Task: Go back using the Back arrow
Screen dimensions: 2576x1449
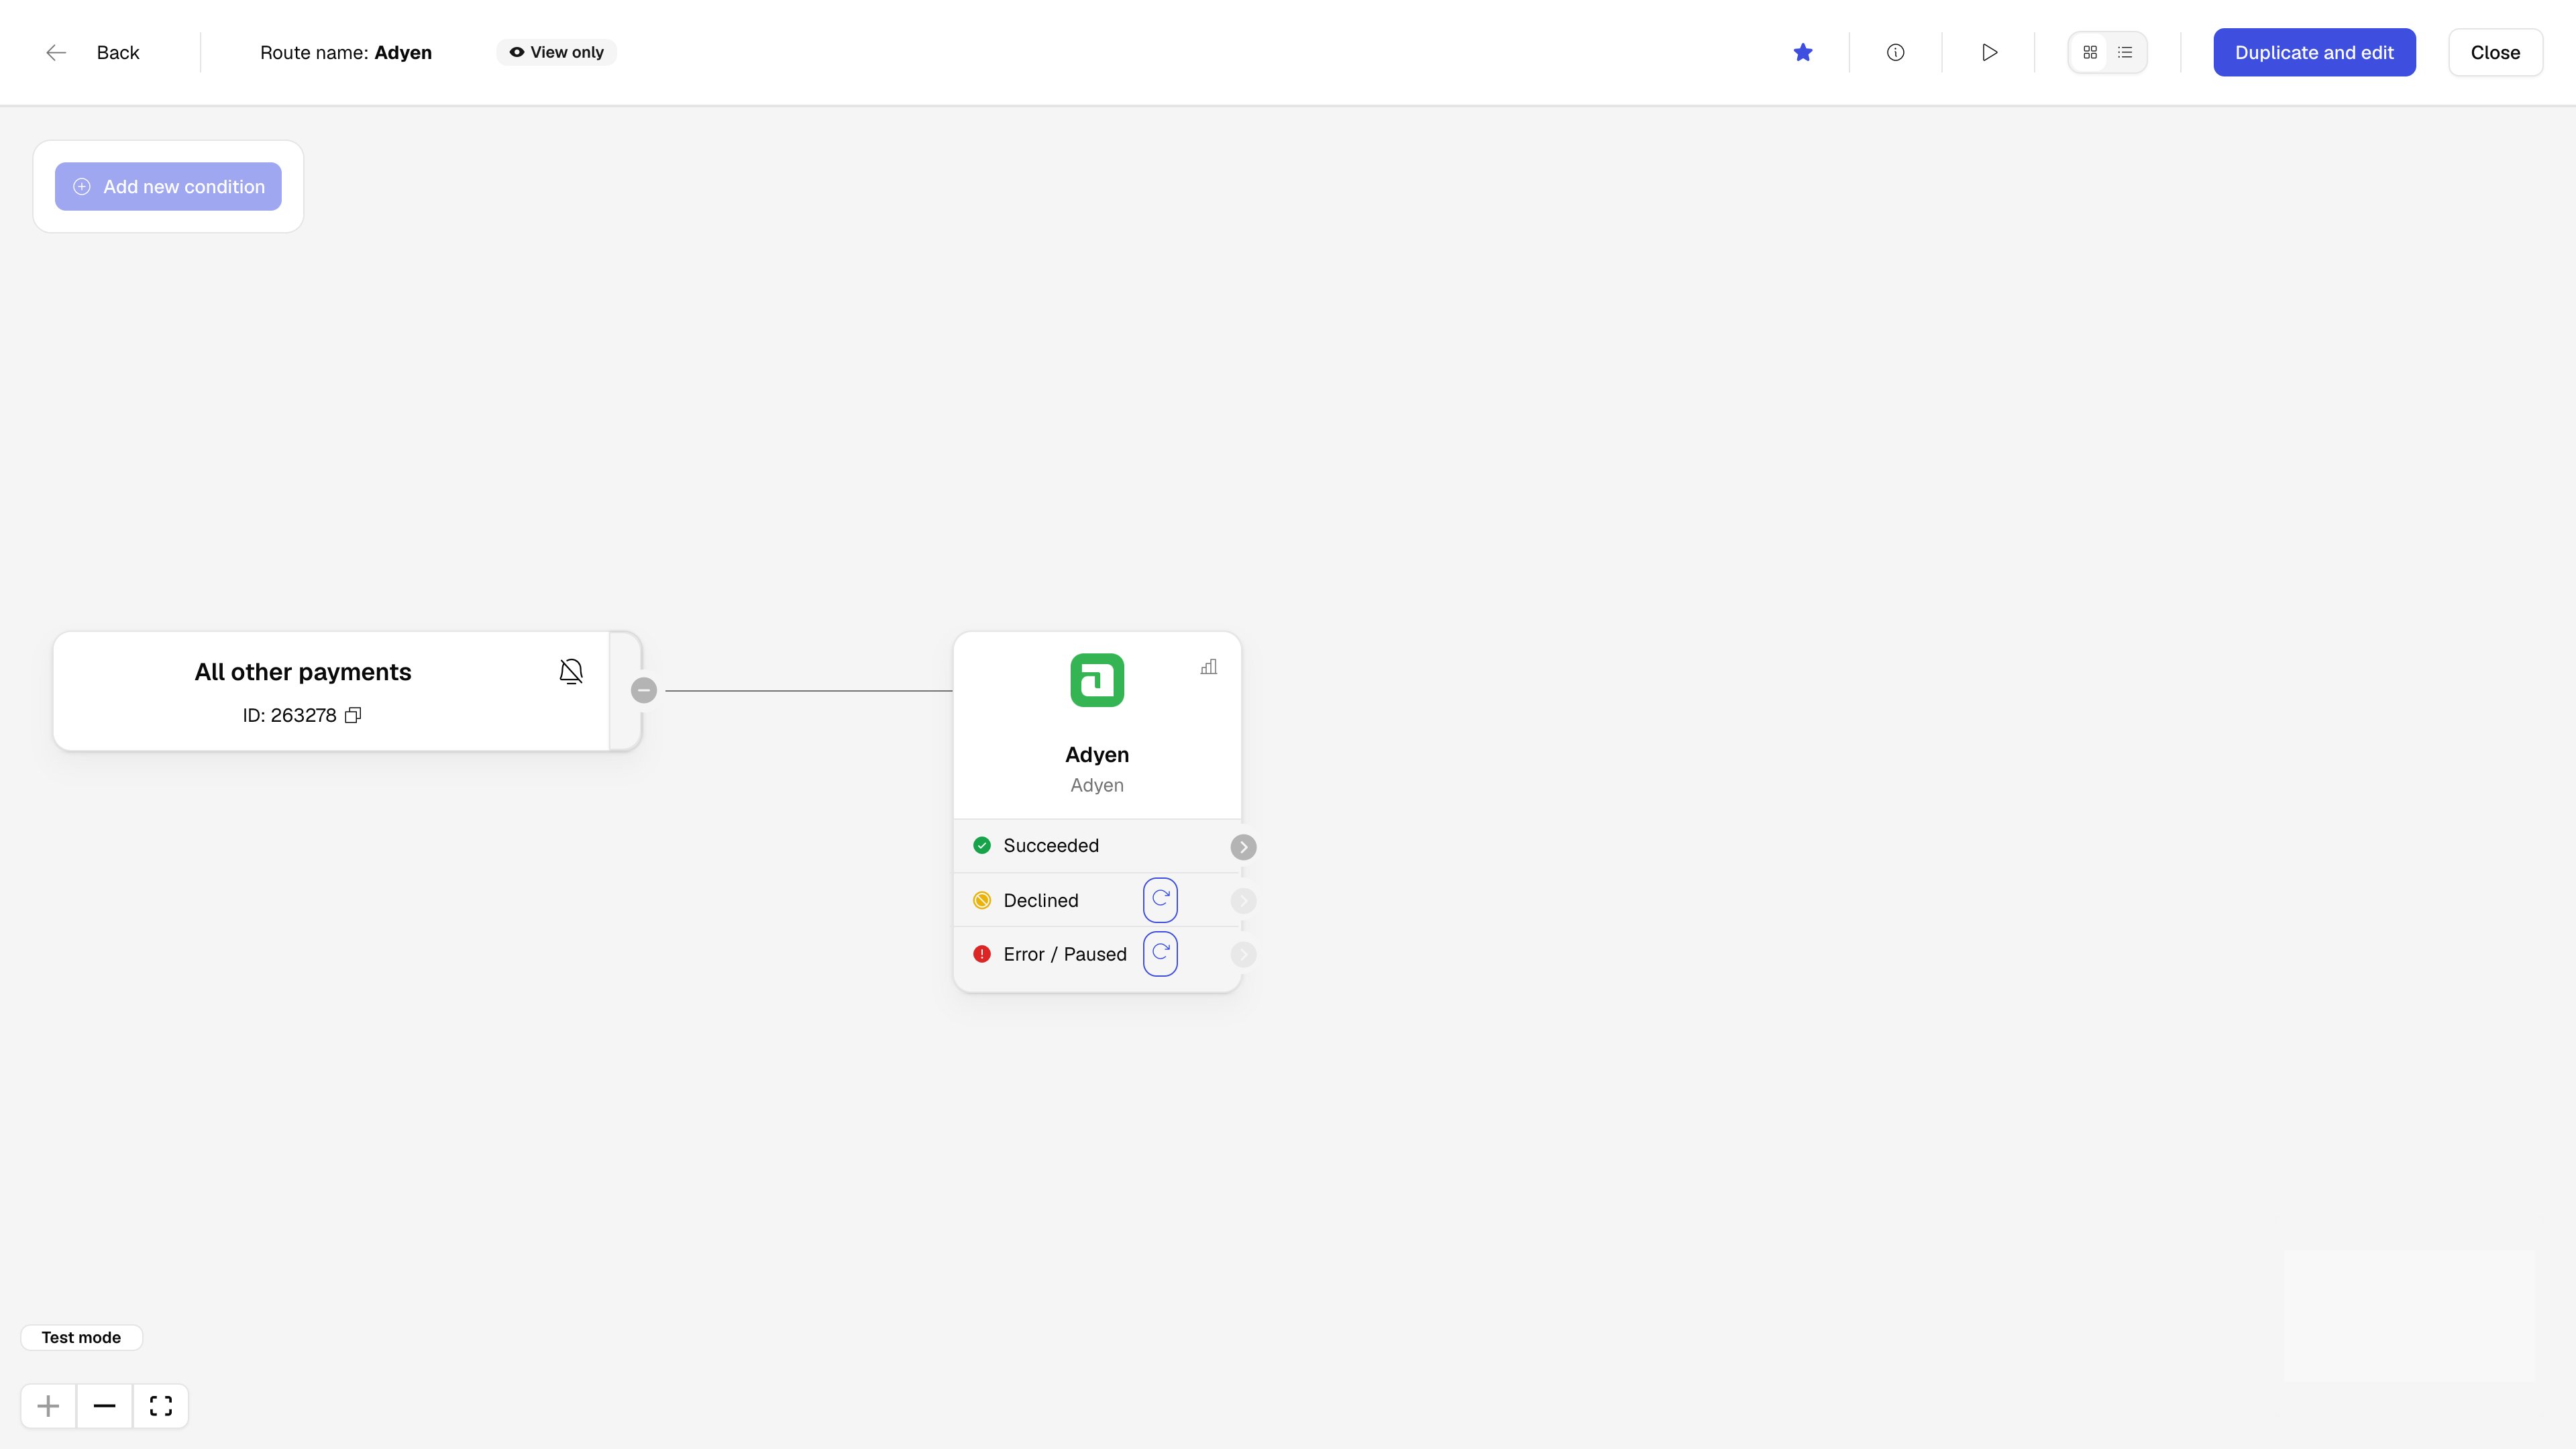Action: 56,53
